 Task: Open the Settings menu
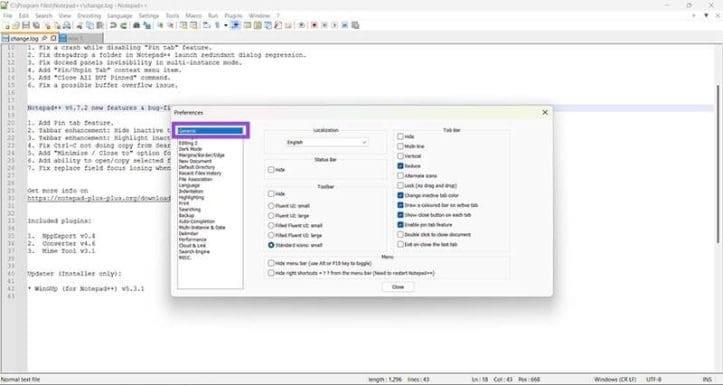pos(148,16)
